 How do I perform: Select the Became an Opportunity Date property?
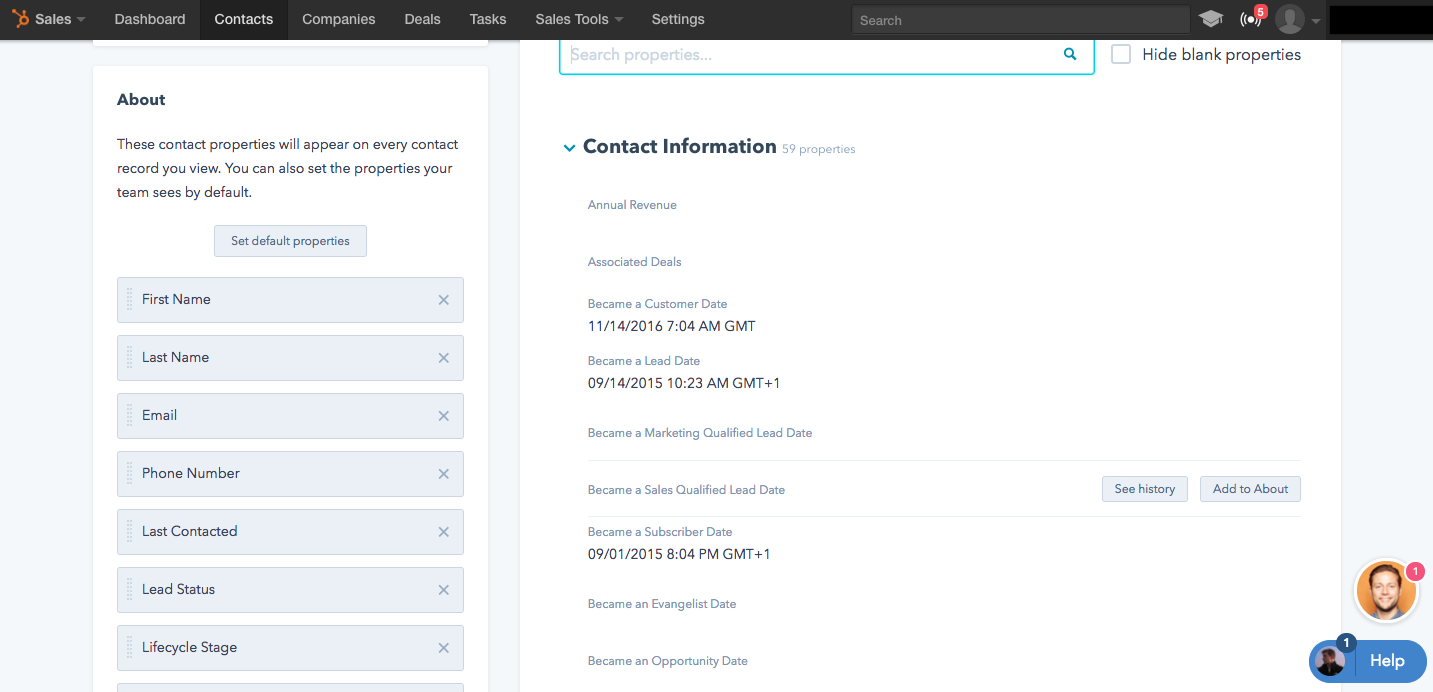[668, 661]
